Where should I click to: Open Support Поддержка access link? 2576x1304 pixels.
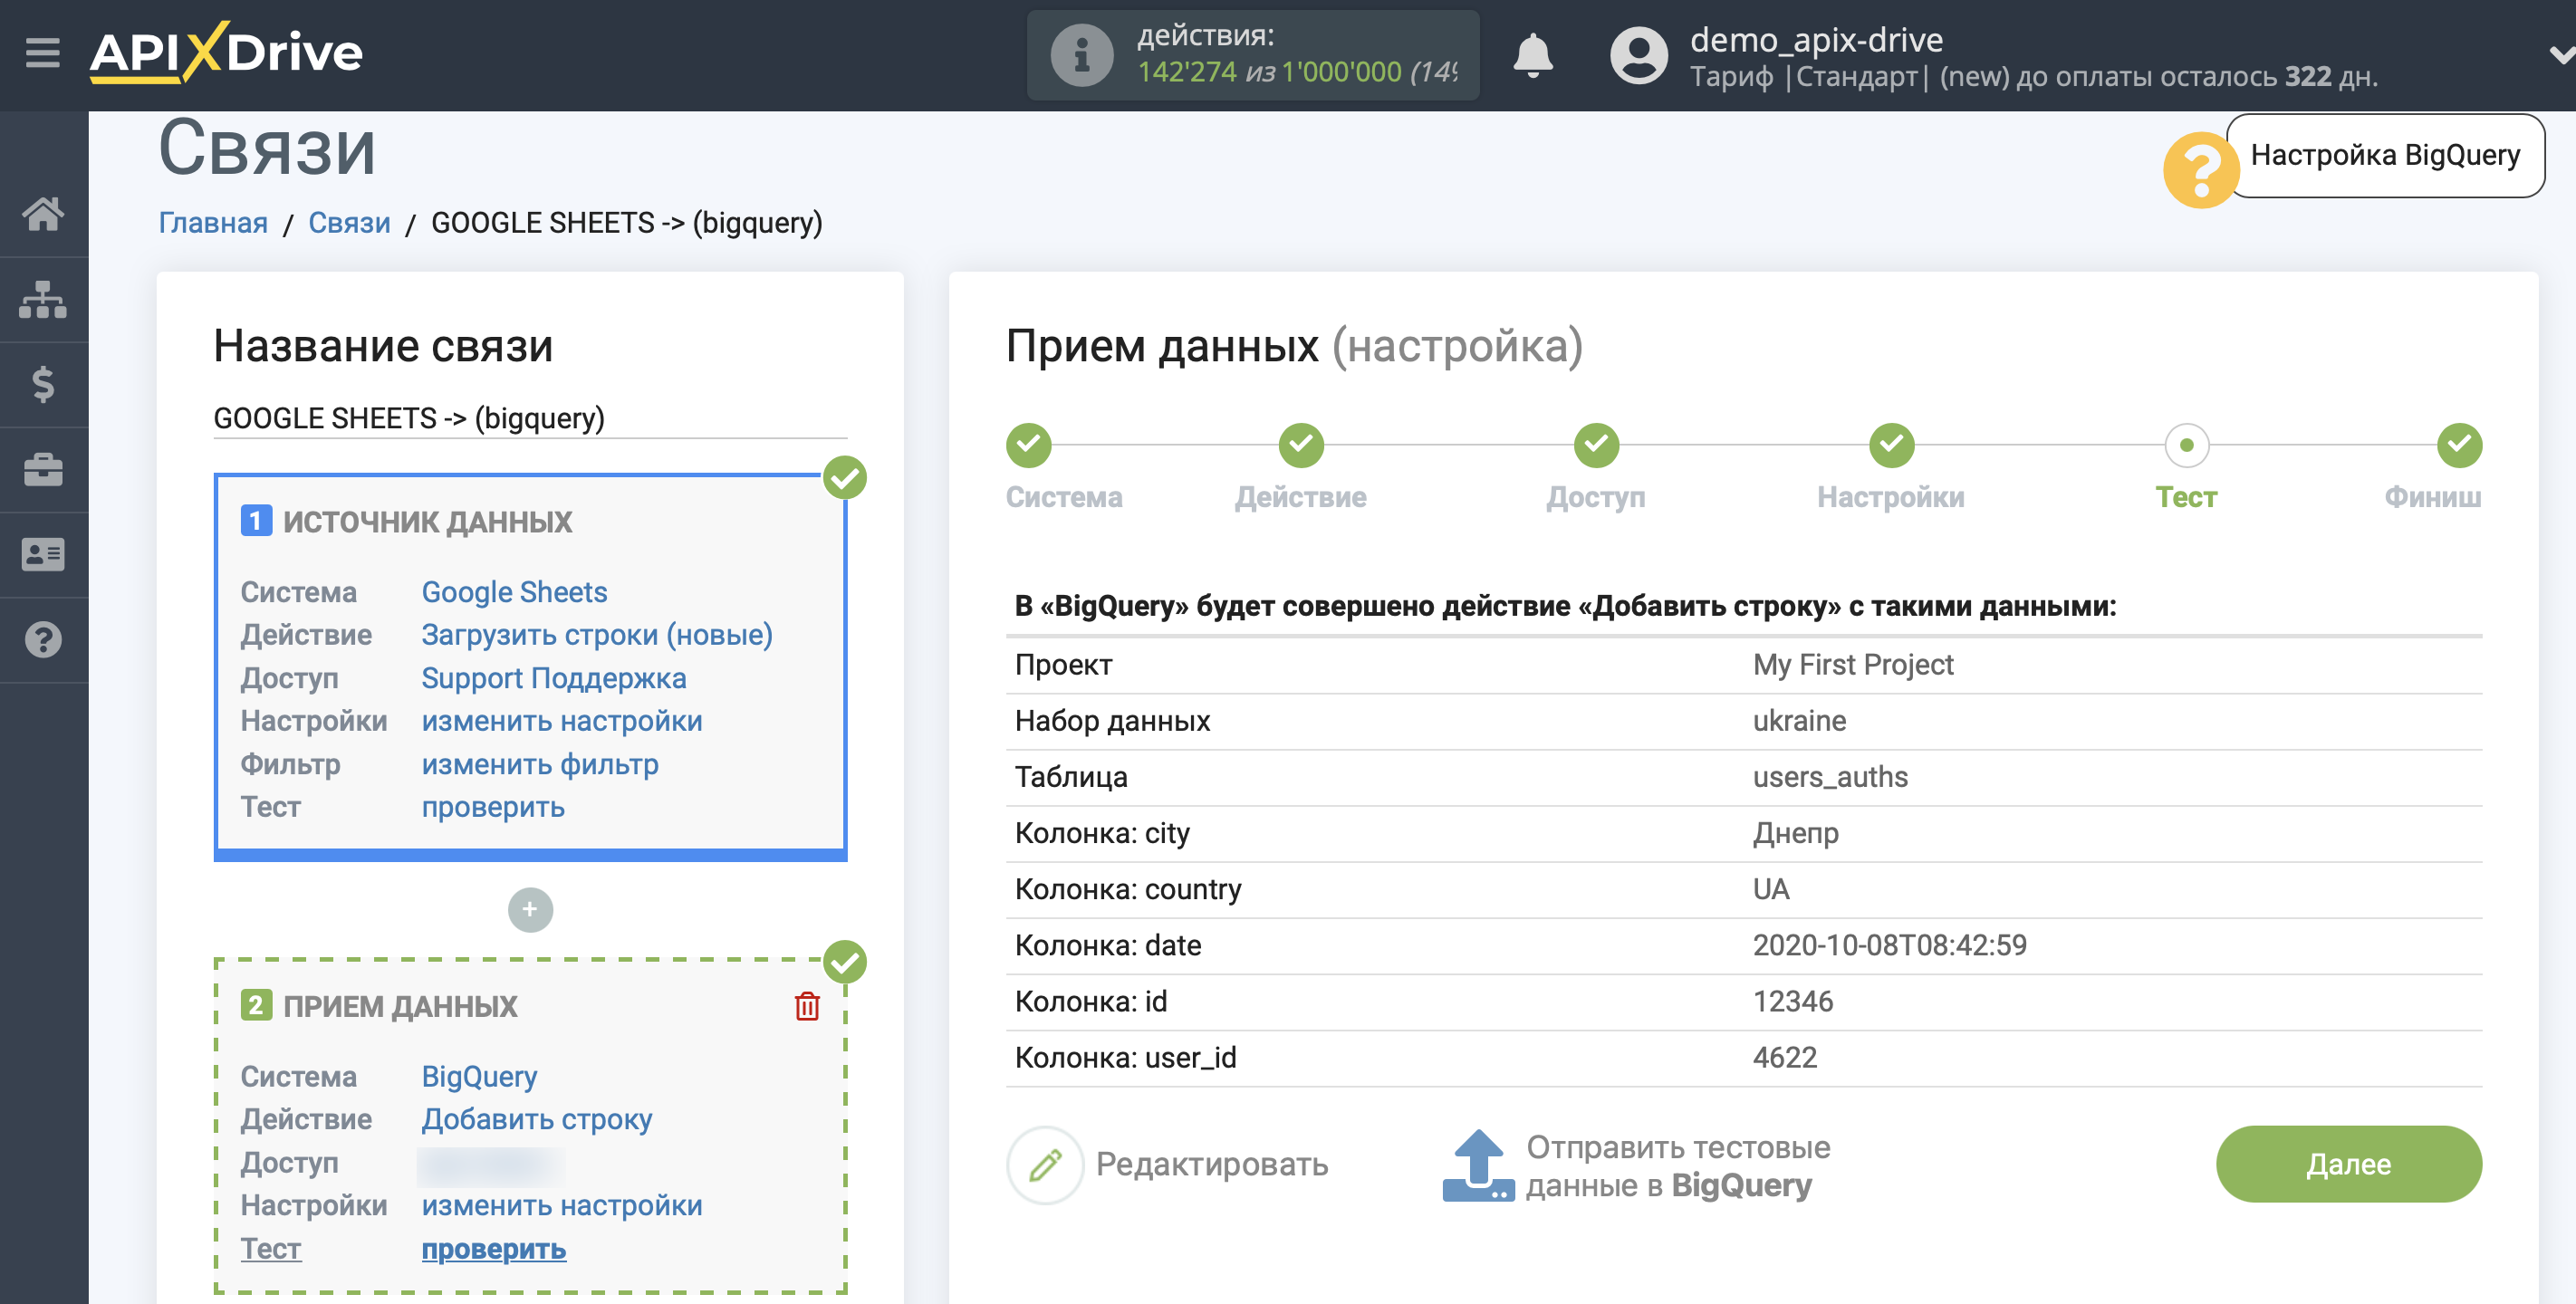554,678
